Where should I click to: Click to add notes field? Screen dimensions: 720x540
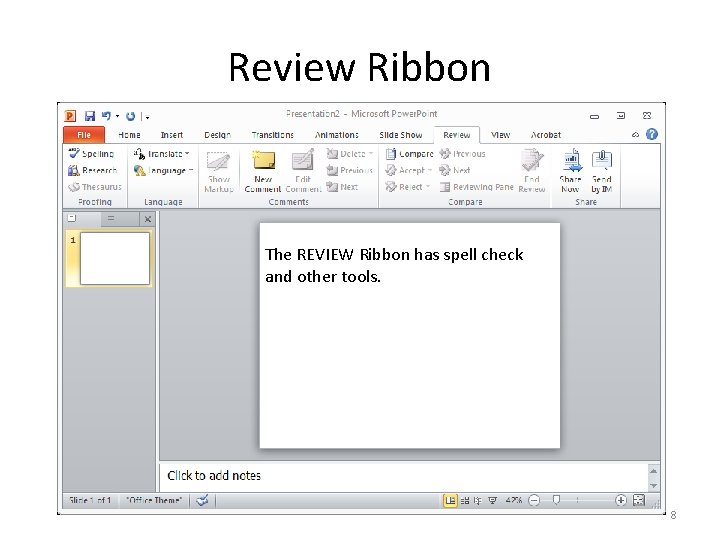(404, 477)
